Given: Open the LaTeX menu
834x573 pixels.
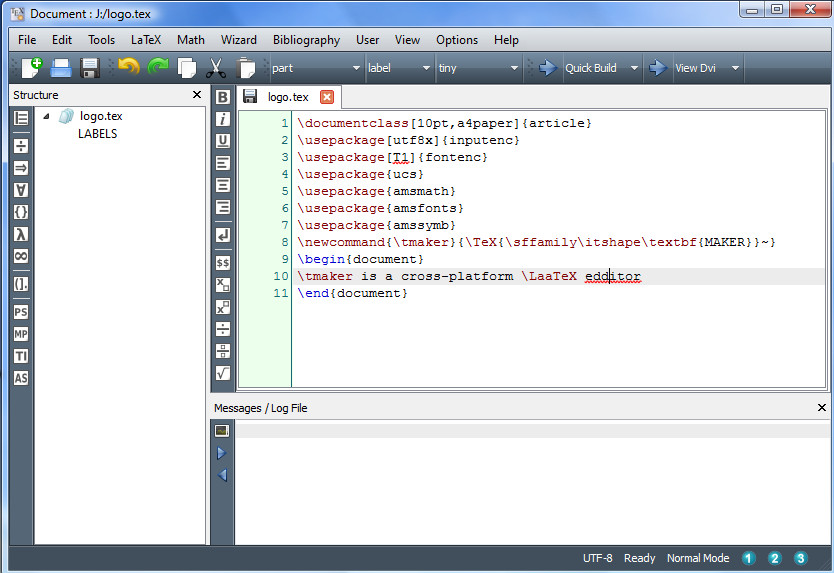Looking at the screenshot, I should click(146, 40).
